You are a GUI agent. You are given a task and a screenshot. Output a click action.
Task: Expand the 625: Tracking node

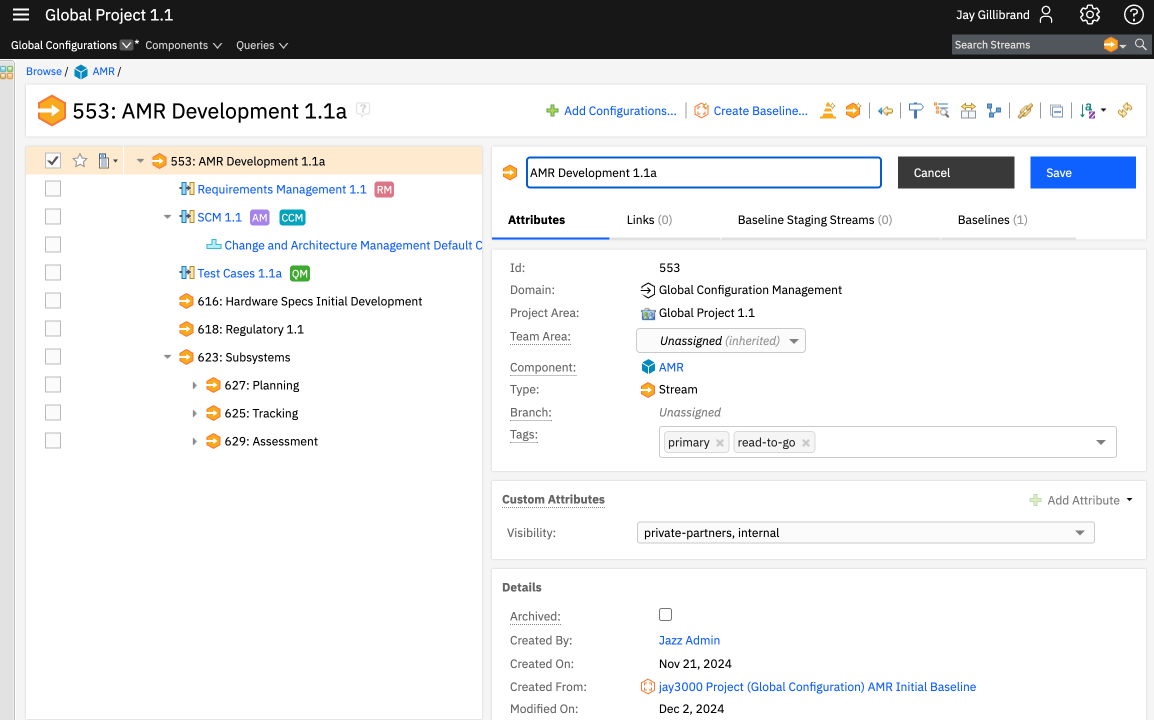click(x=194, y=413)
